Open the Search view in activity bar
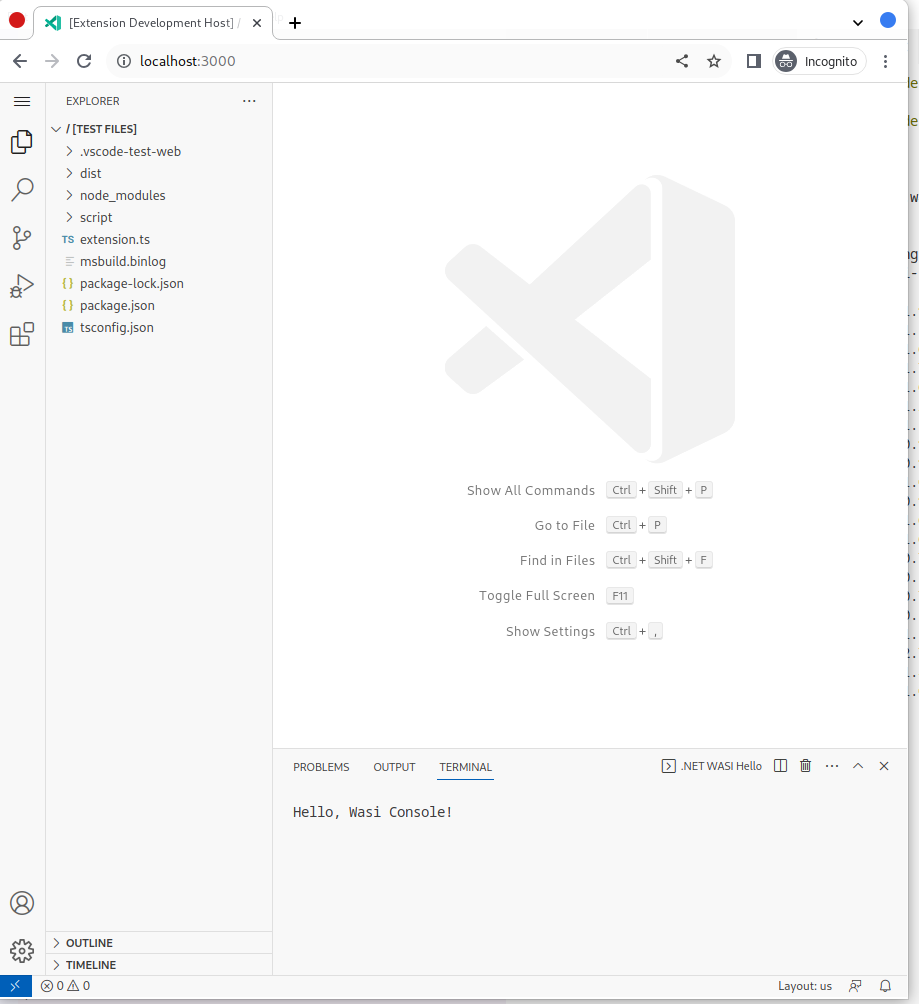Image resolution: width=919 pixels, height=1004 pixels. [22, 190]
